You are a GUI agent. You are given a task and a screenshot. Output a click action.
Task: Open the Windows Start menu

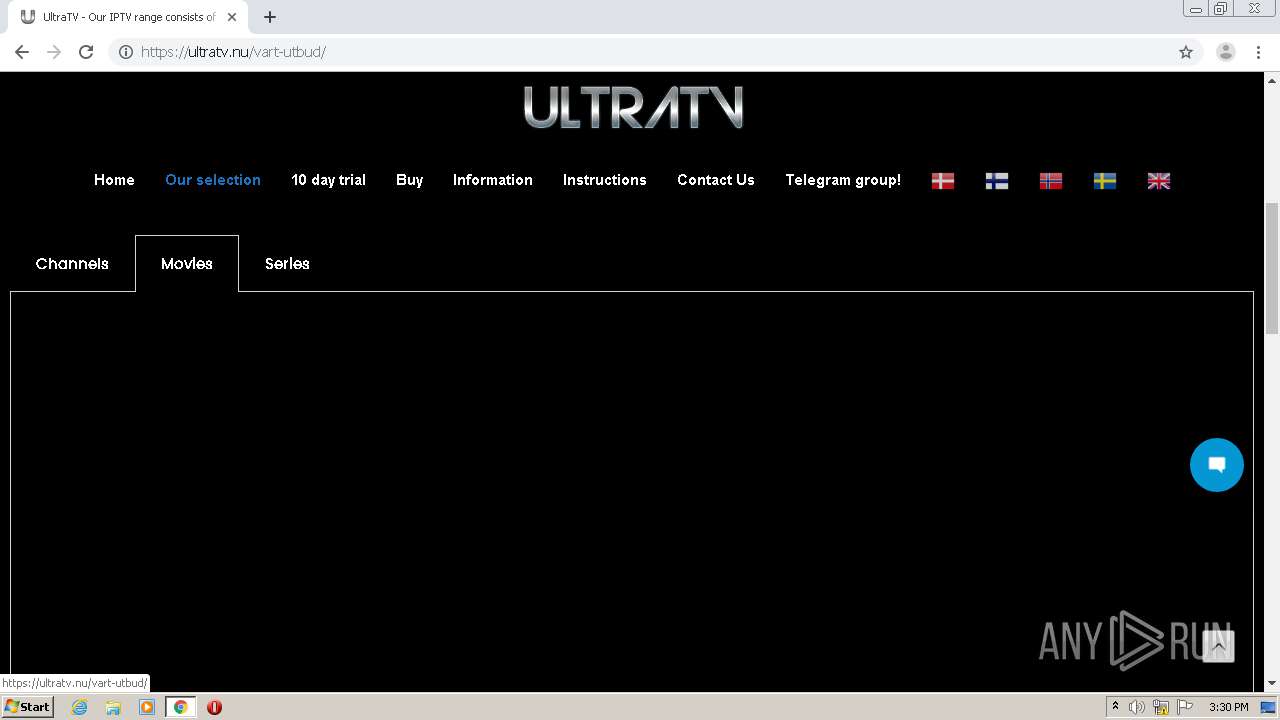click(28, 707)
